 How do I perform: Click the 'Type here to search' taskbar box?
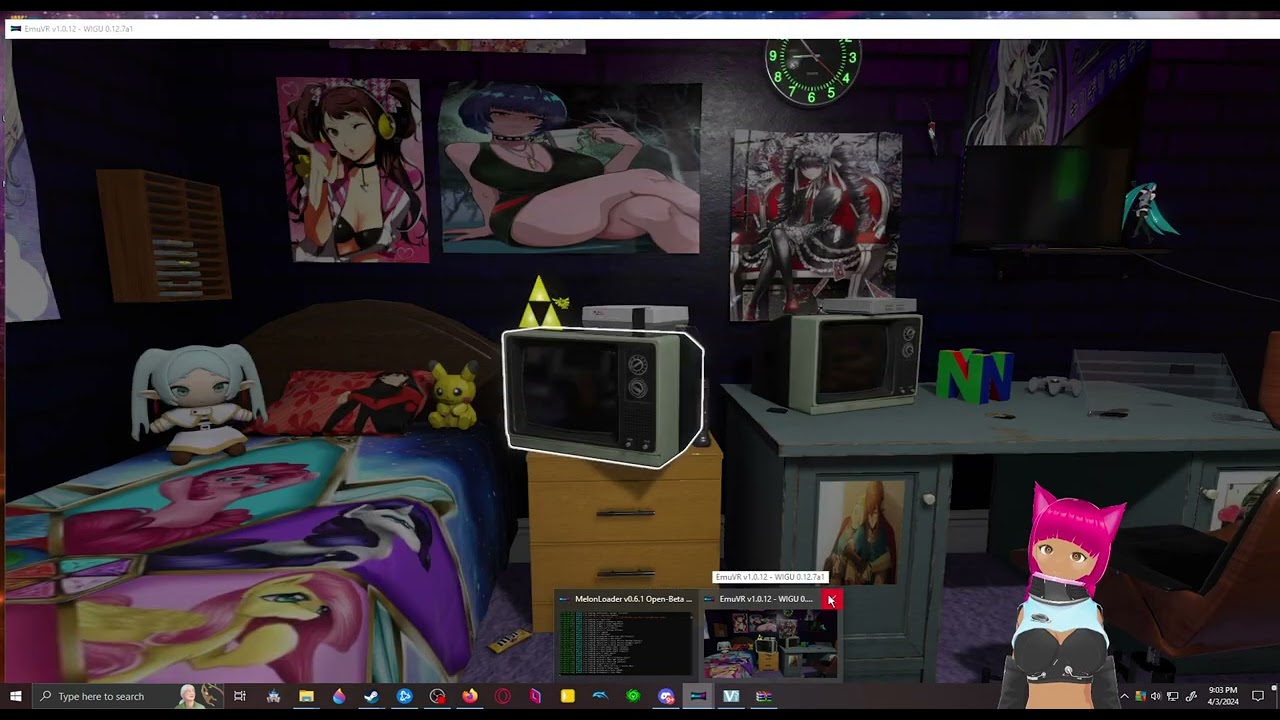(128, 696)
